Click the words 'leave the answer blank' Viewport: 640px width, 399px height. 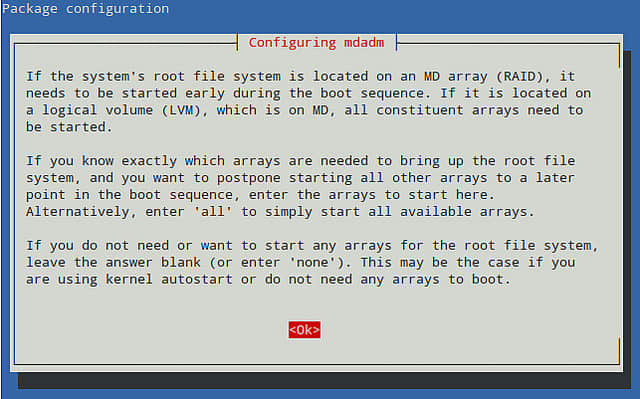pos(113,262)
